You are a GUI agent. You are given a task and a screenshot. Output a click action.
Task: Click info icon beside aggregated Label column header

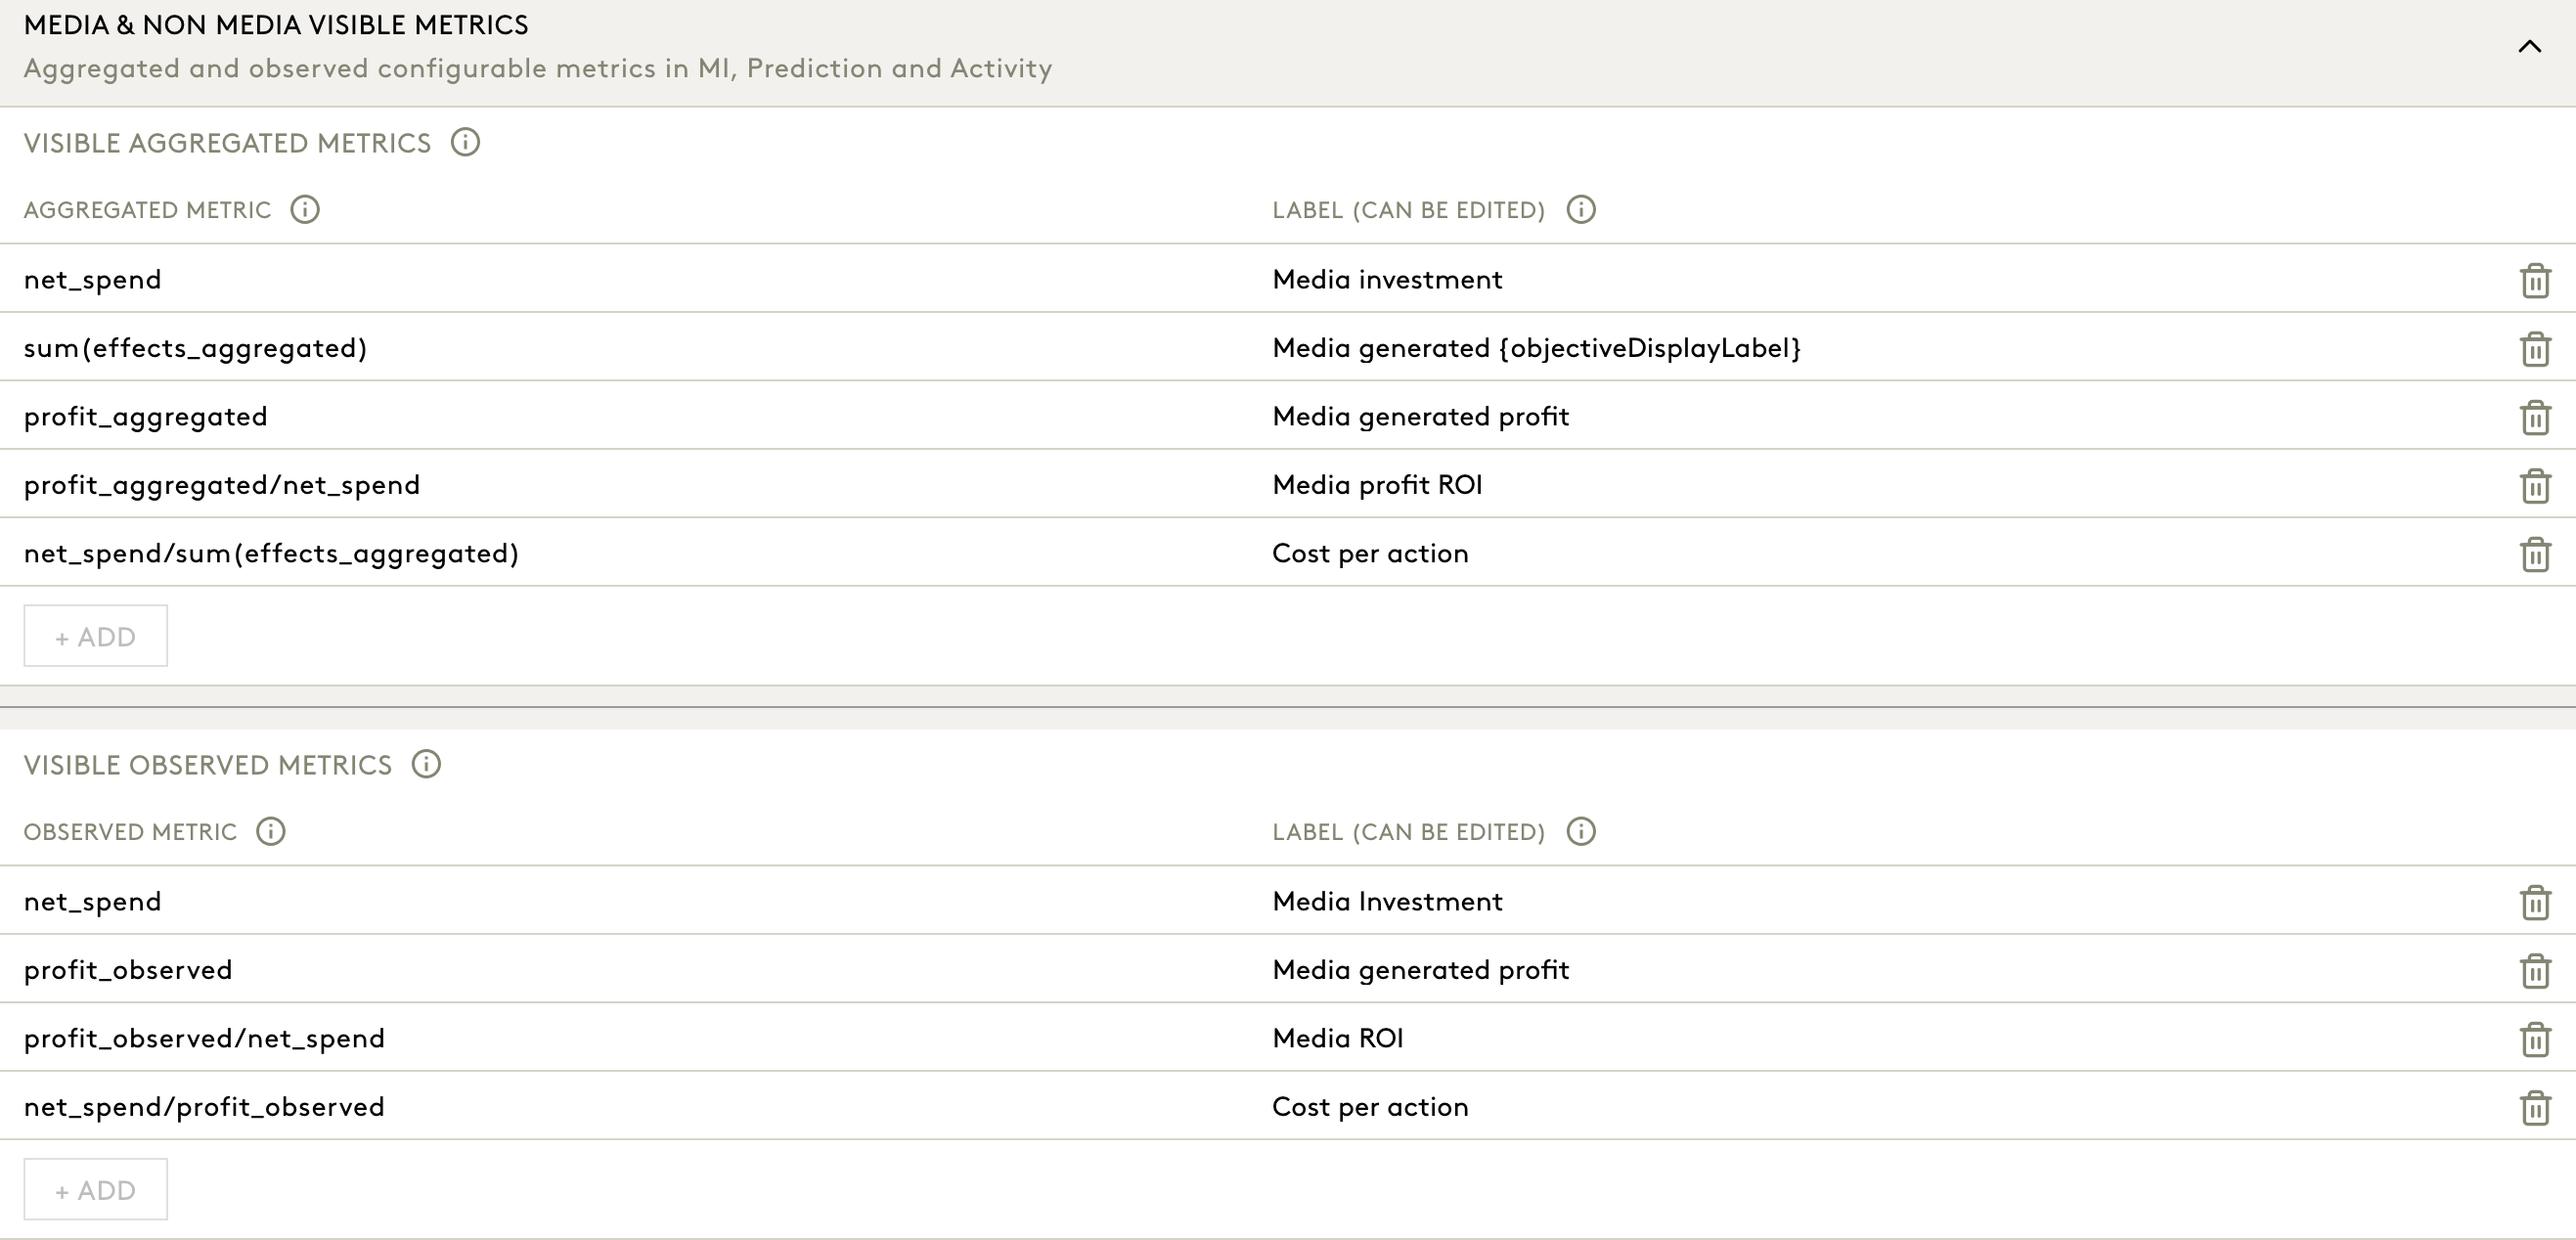click(1581, 209)
